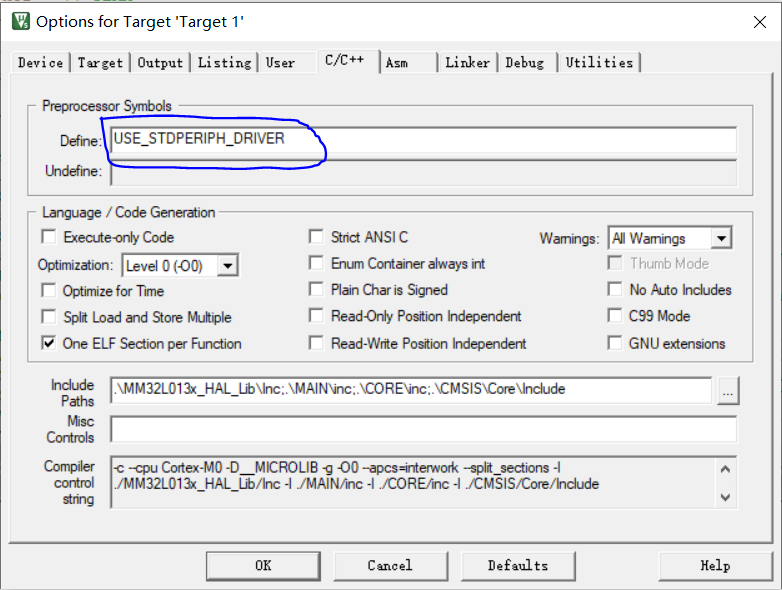Uncheck One ELF Section per Function
The height and width of the screenshot is (590, 782).
pyautogui.click(x=48, y=343)
